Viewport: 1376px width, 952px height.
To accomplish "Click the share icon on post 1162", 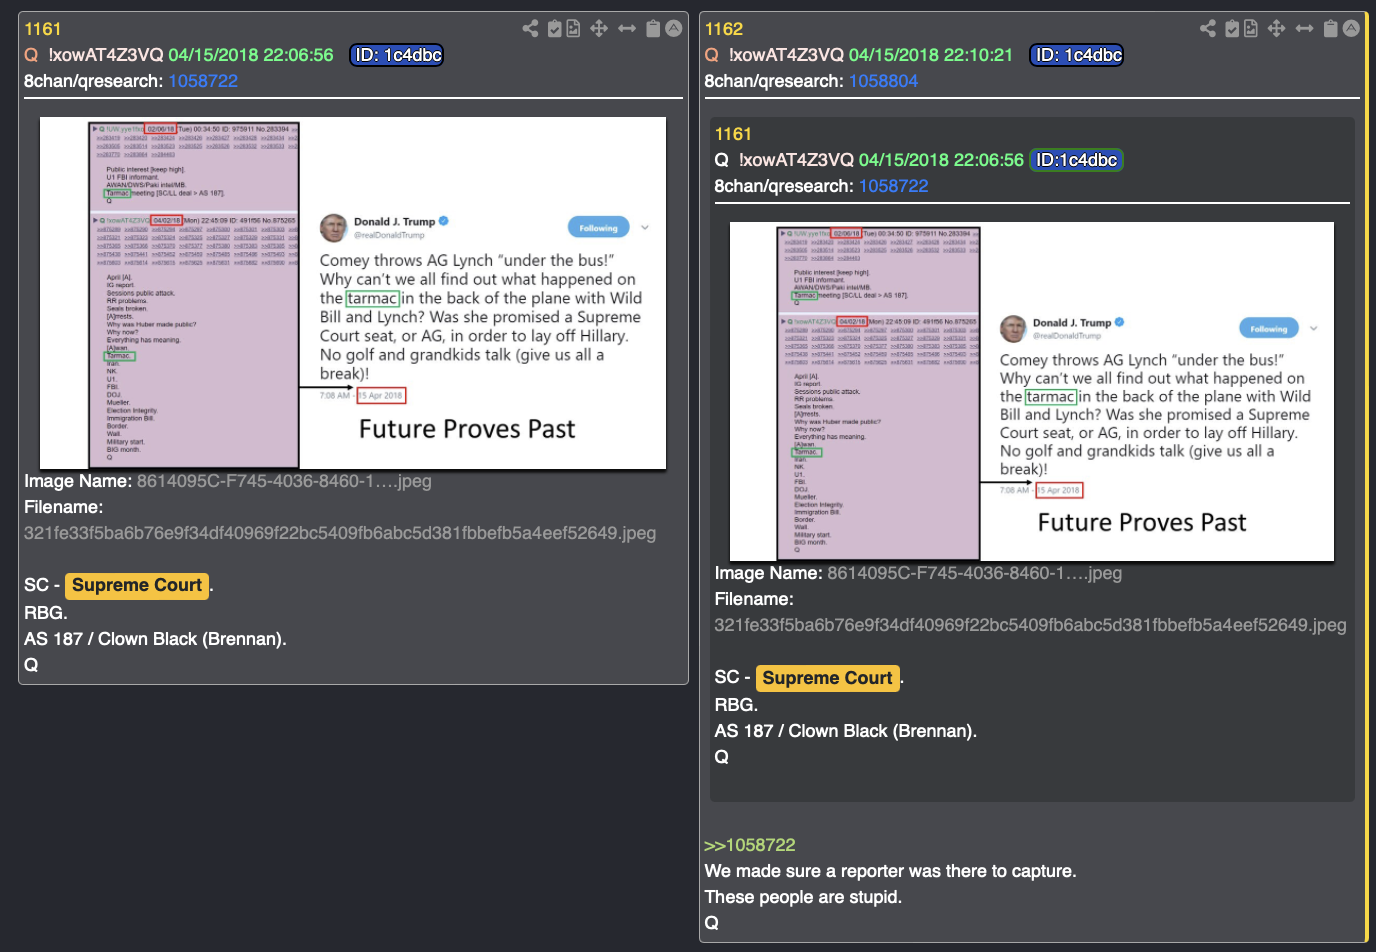I will (1208, 28).
